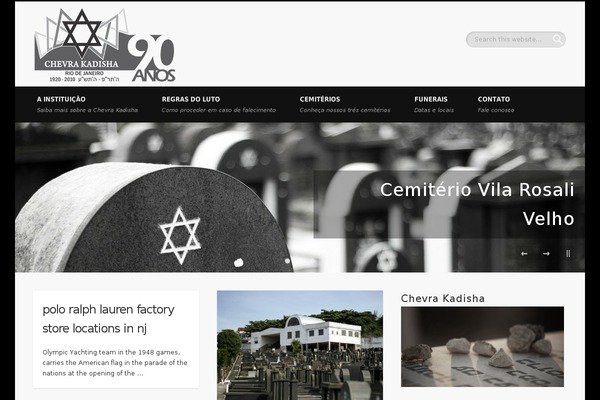Viewport: 600px width, 400px height.
Task: Click the Olympic Yachting team excerpt text
Action: (115, 362)
